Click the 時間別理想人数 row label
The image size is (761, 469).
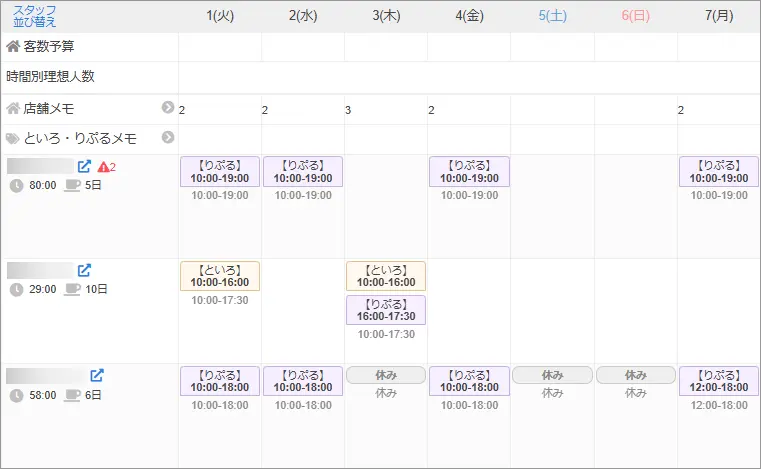[50, 76]
